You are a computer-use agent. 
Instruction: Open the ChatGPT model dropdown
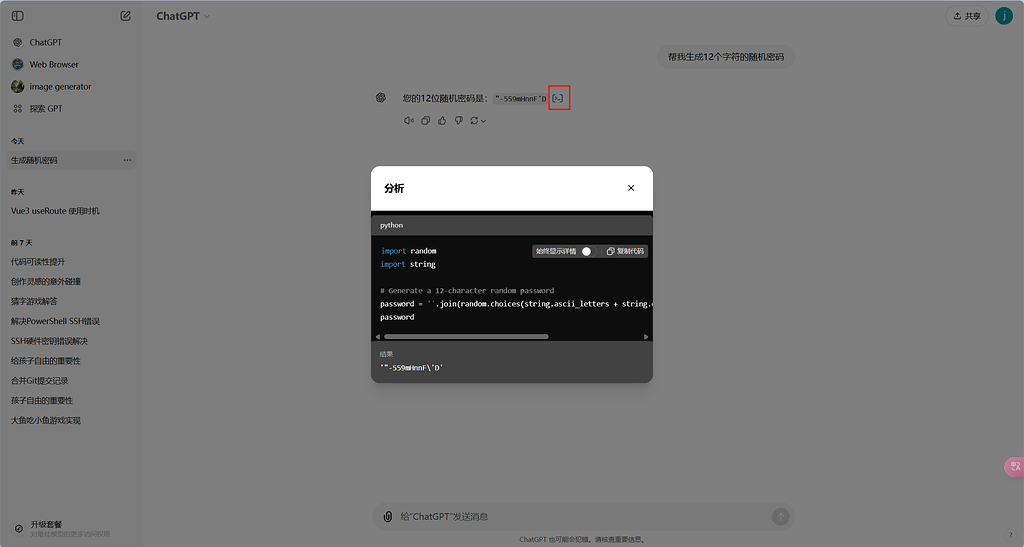point(183,16)
